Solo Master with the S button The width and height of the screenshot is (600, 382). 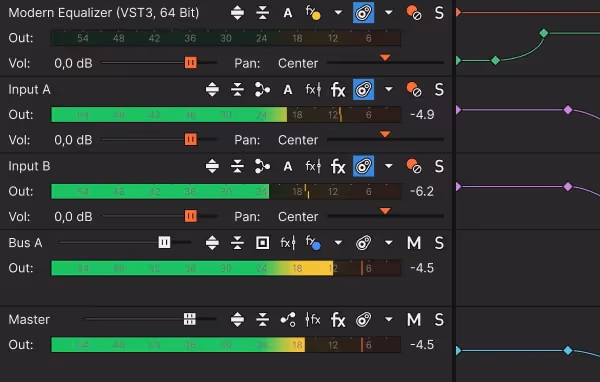[x=439, y=320]
